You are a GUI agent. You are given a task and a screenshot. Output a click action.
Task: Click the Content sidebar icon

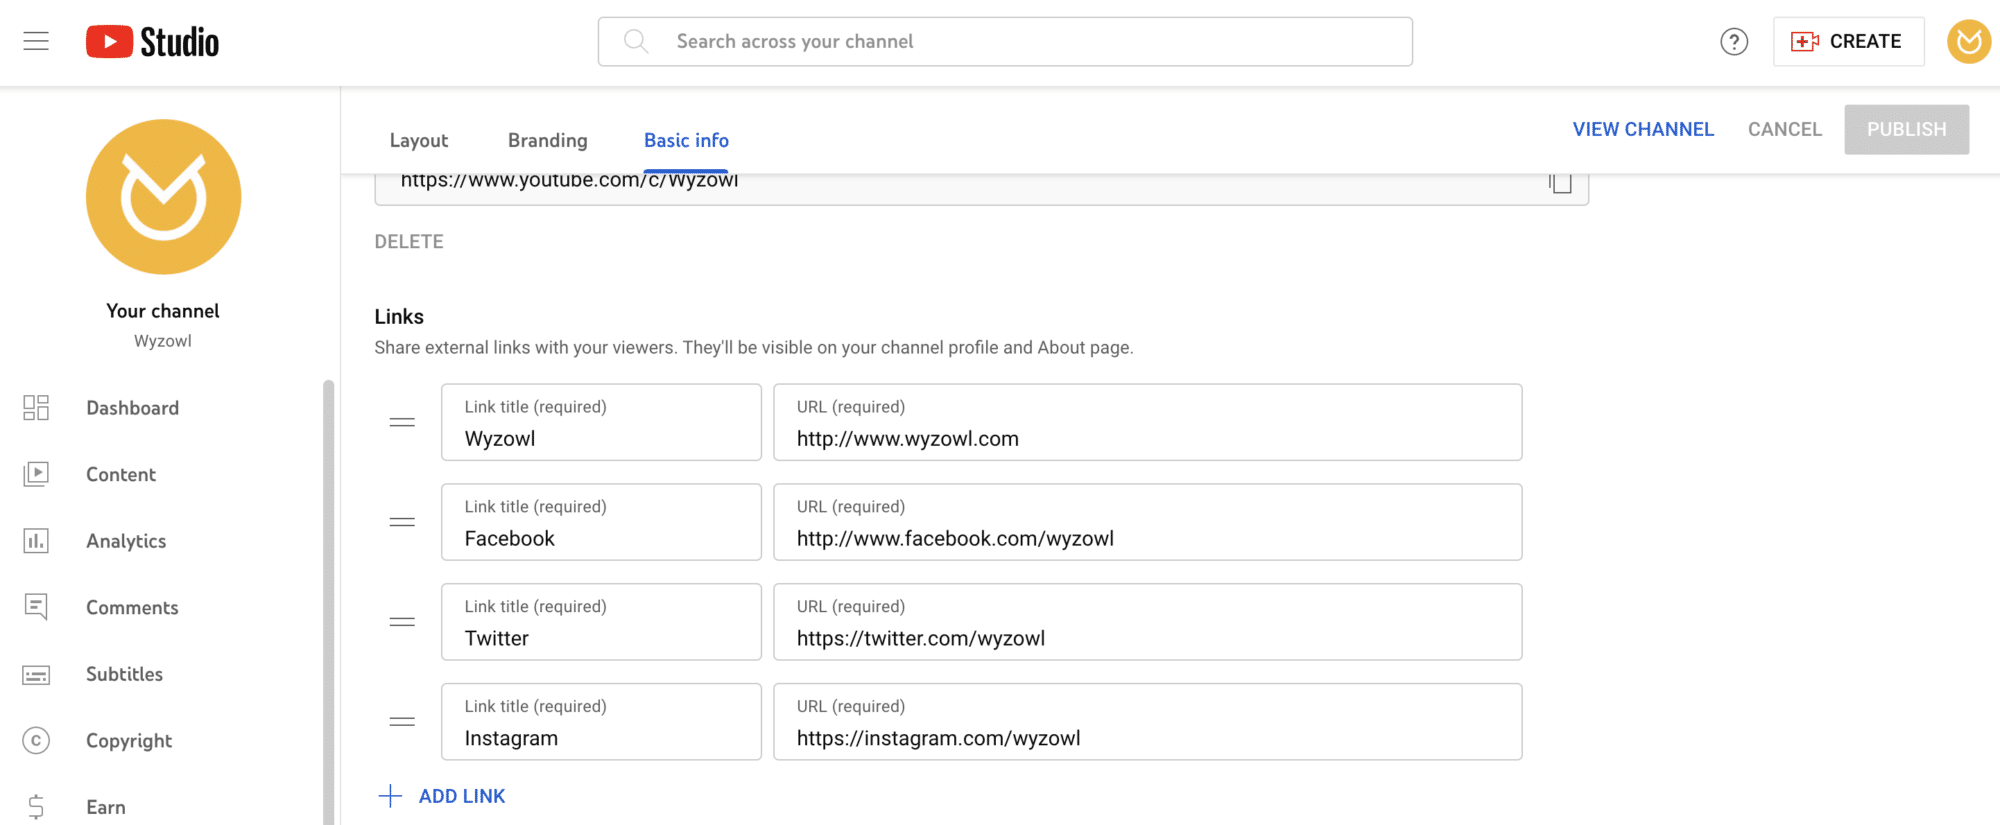(36, 474)
